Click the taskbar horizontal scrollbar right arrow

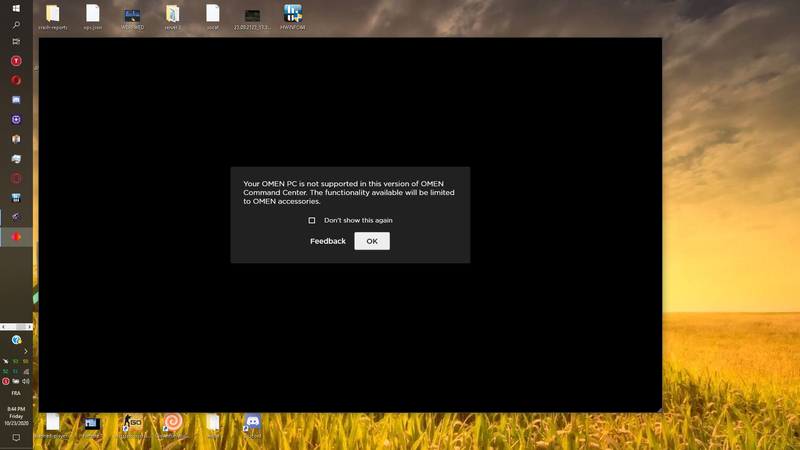[x=29, y=327]
